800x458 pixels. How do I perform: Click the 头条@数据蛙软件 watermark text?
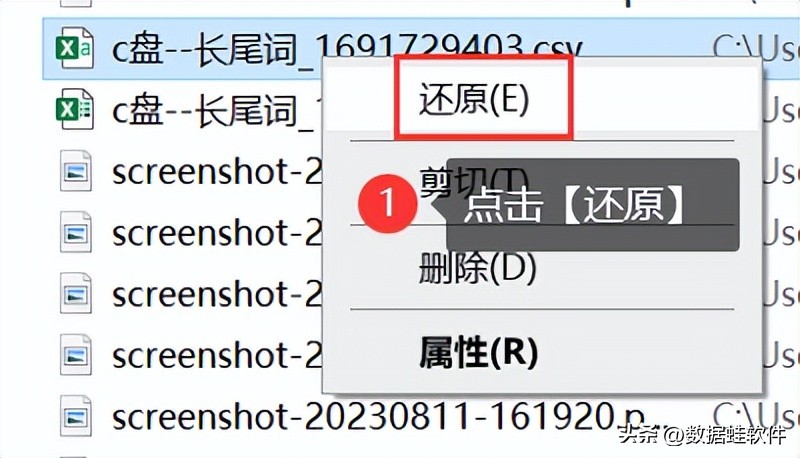(703, 435)
